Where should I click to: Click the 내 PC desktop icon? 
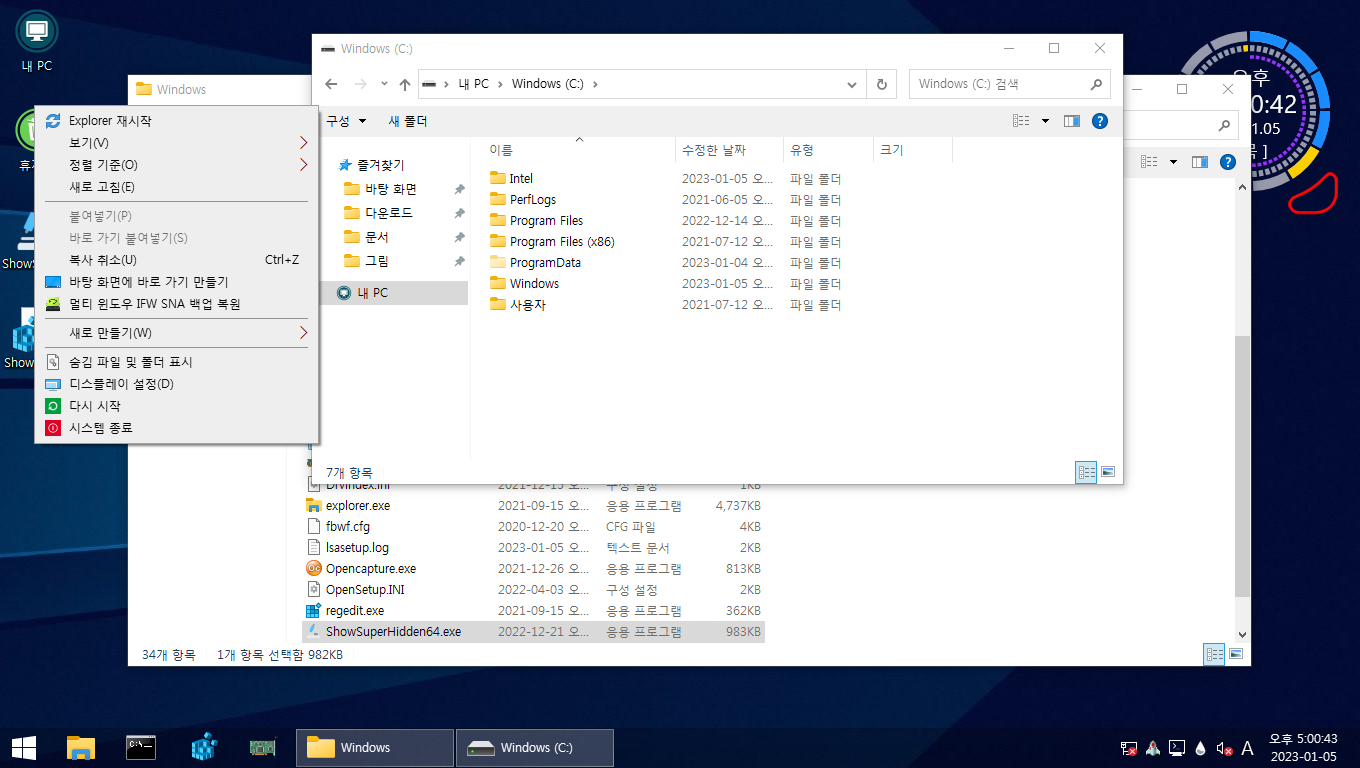(x=37, y=42)
